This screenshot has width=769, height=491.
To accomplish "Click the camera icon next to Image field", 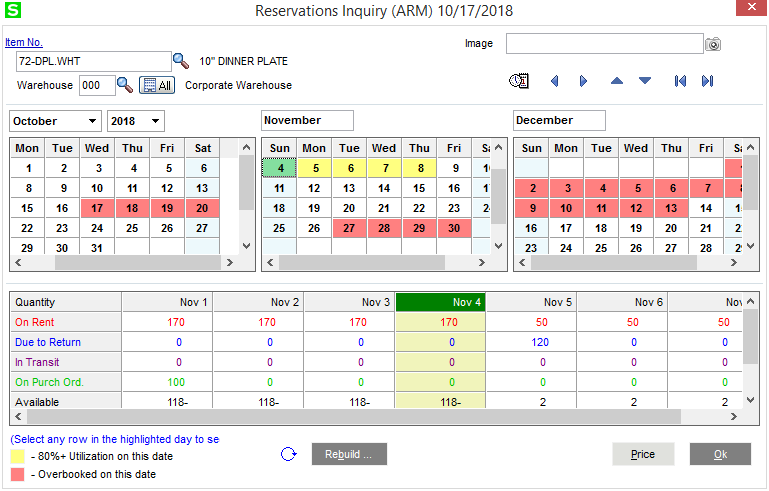I will coord(713,44).
